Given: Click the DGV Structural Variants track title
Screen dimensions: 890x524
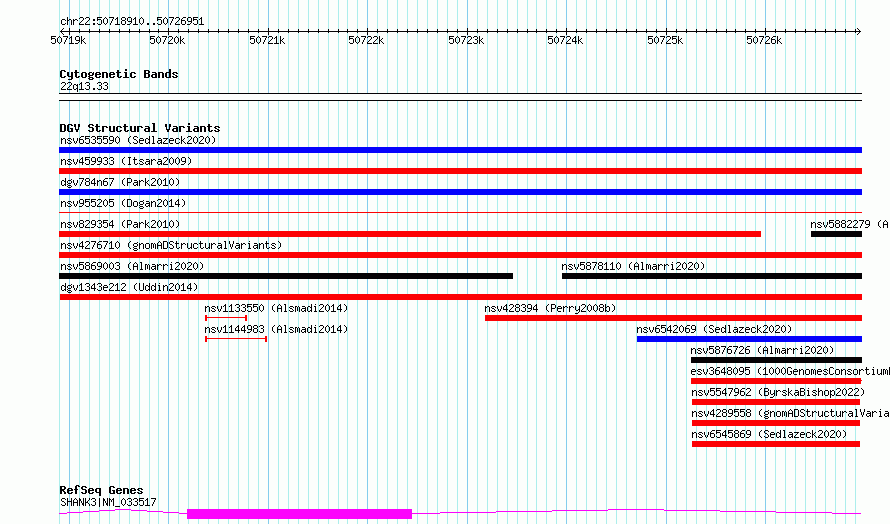Looking at the screenshot, I should point(140,128).
